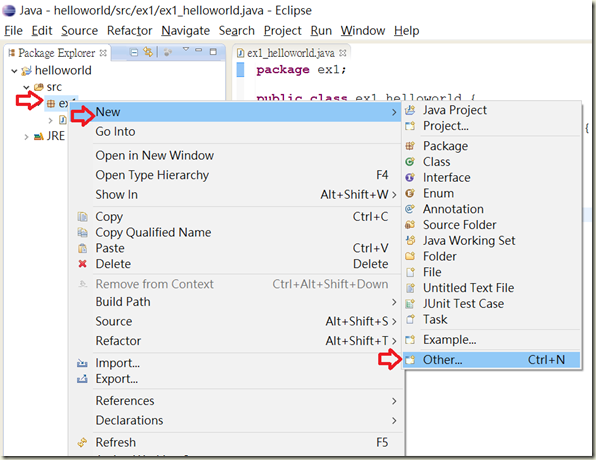Expand the java file node under ex1

[51, 121]
